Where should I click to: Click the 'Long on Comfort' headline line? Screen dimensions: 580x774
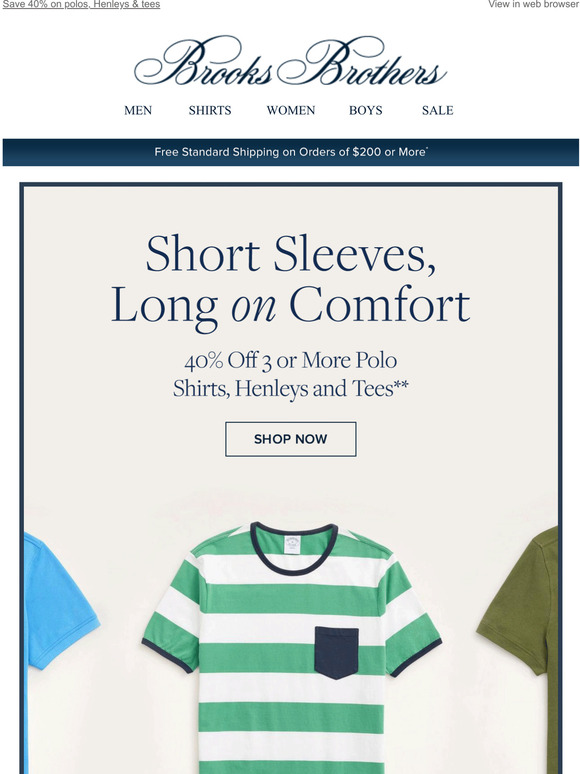tap(291, 306)
